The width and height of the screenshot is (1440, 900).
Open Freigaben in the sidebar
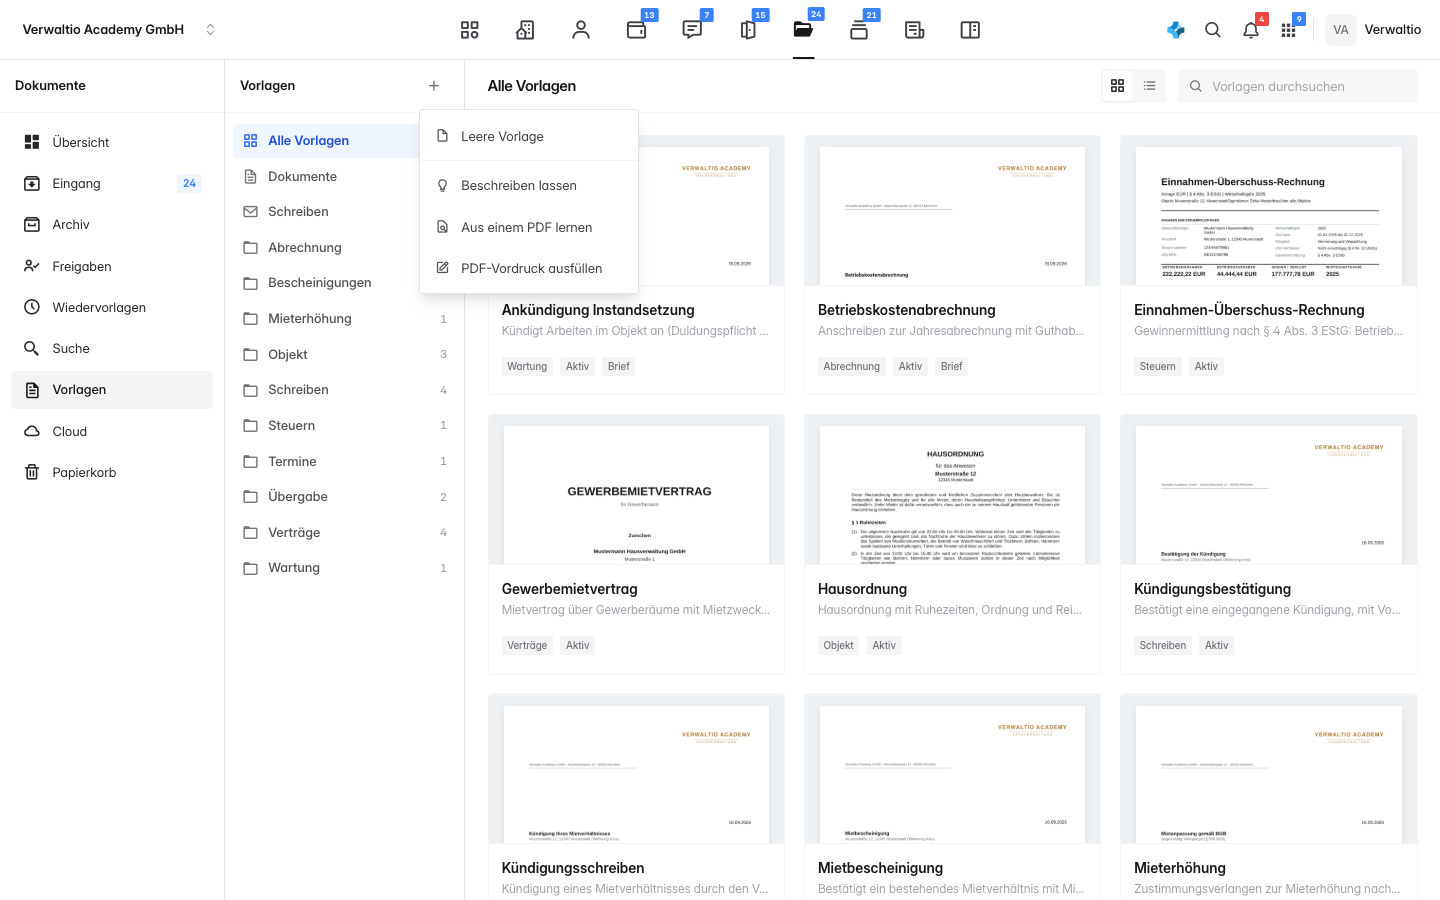[112, 266]
